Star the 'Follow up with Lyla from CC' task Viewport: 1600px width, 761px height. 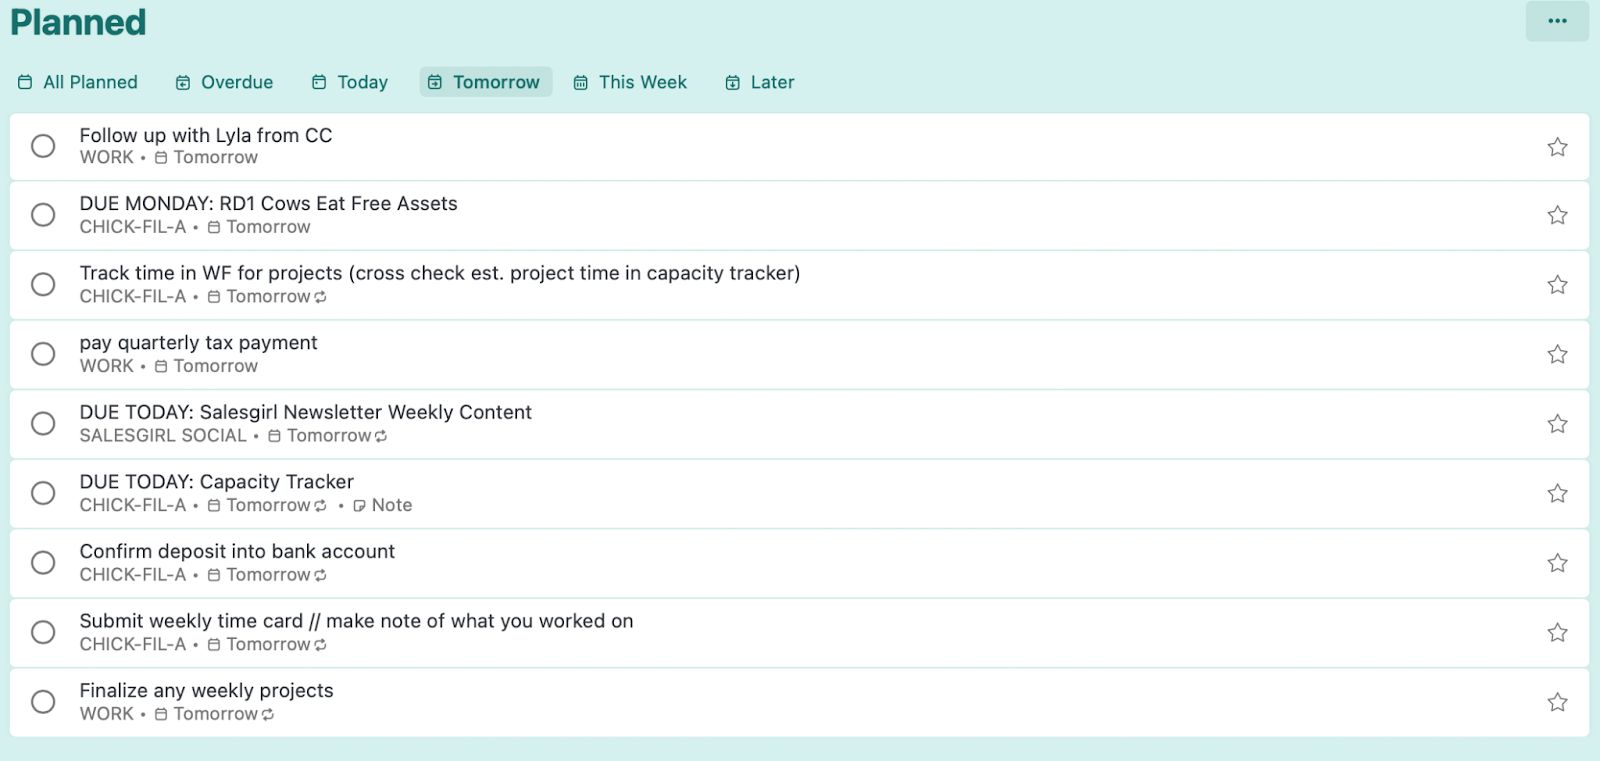pos(1557,147)
